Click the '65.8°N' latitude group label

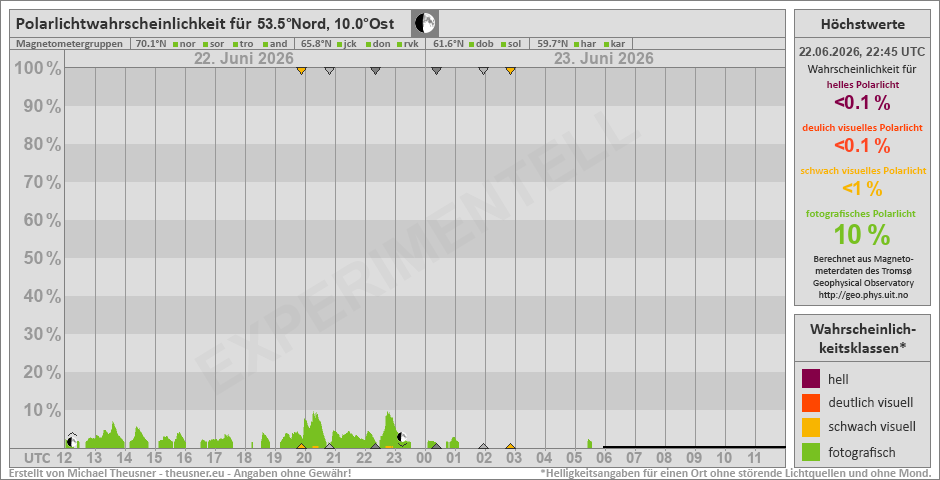(x=317, y=44)
